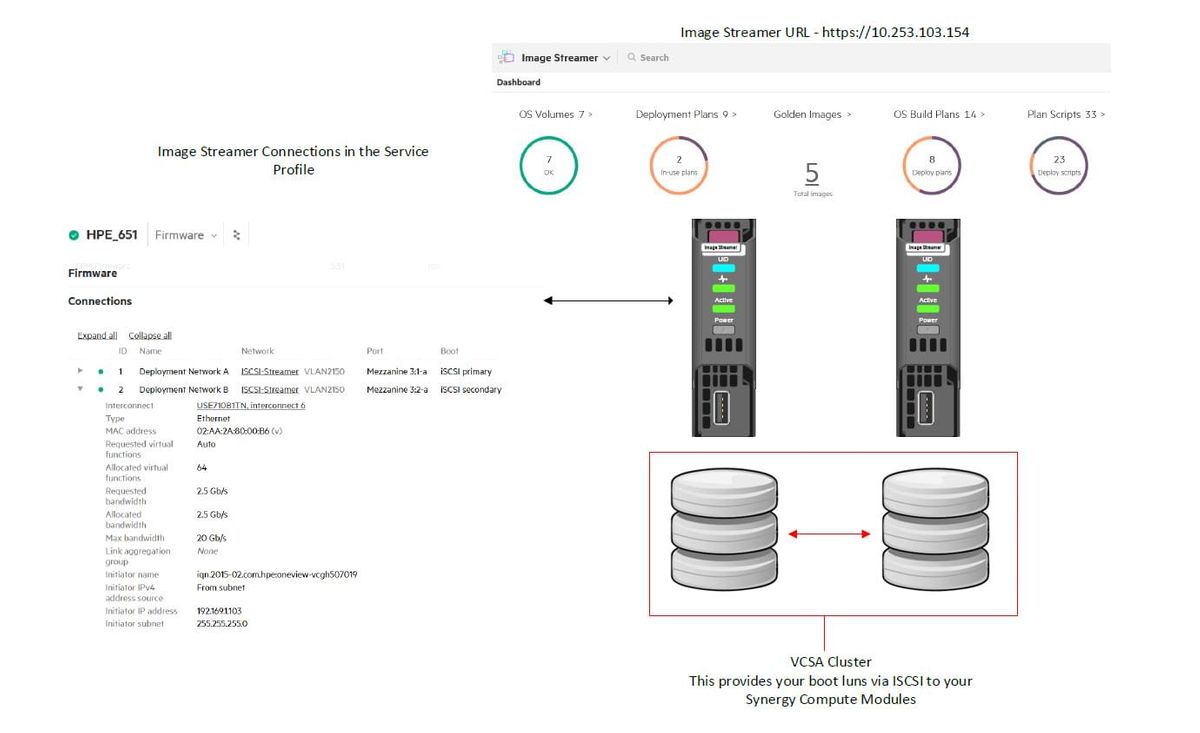Click the green status icon beside HPE_651
The image size is (1200, 733).
tap(74, 236)
